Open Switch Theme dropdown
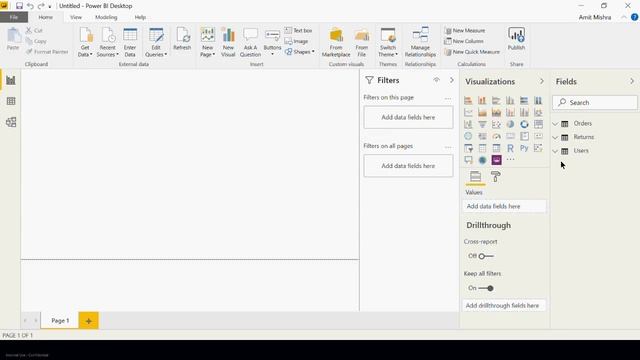Viewport: 640px width, 360px height. point(388,42)
